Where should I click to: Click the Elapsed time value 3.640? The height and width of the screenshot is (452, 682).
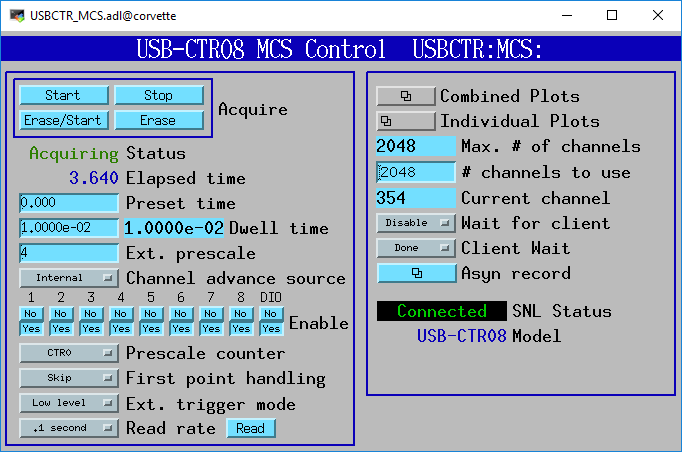(x=94, y=178)
